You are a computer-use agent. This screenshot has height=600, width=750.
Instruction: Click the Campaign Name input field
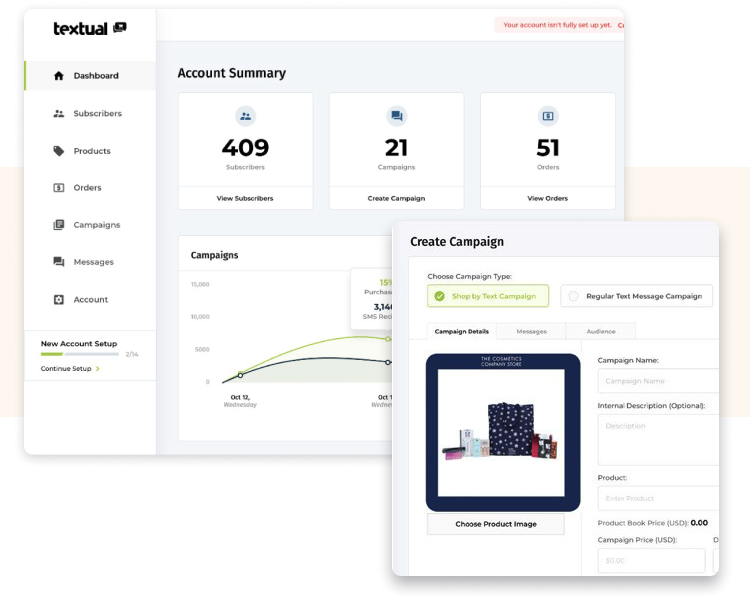point(658,381)
